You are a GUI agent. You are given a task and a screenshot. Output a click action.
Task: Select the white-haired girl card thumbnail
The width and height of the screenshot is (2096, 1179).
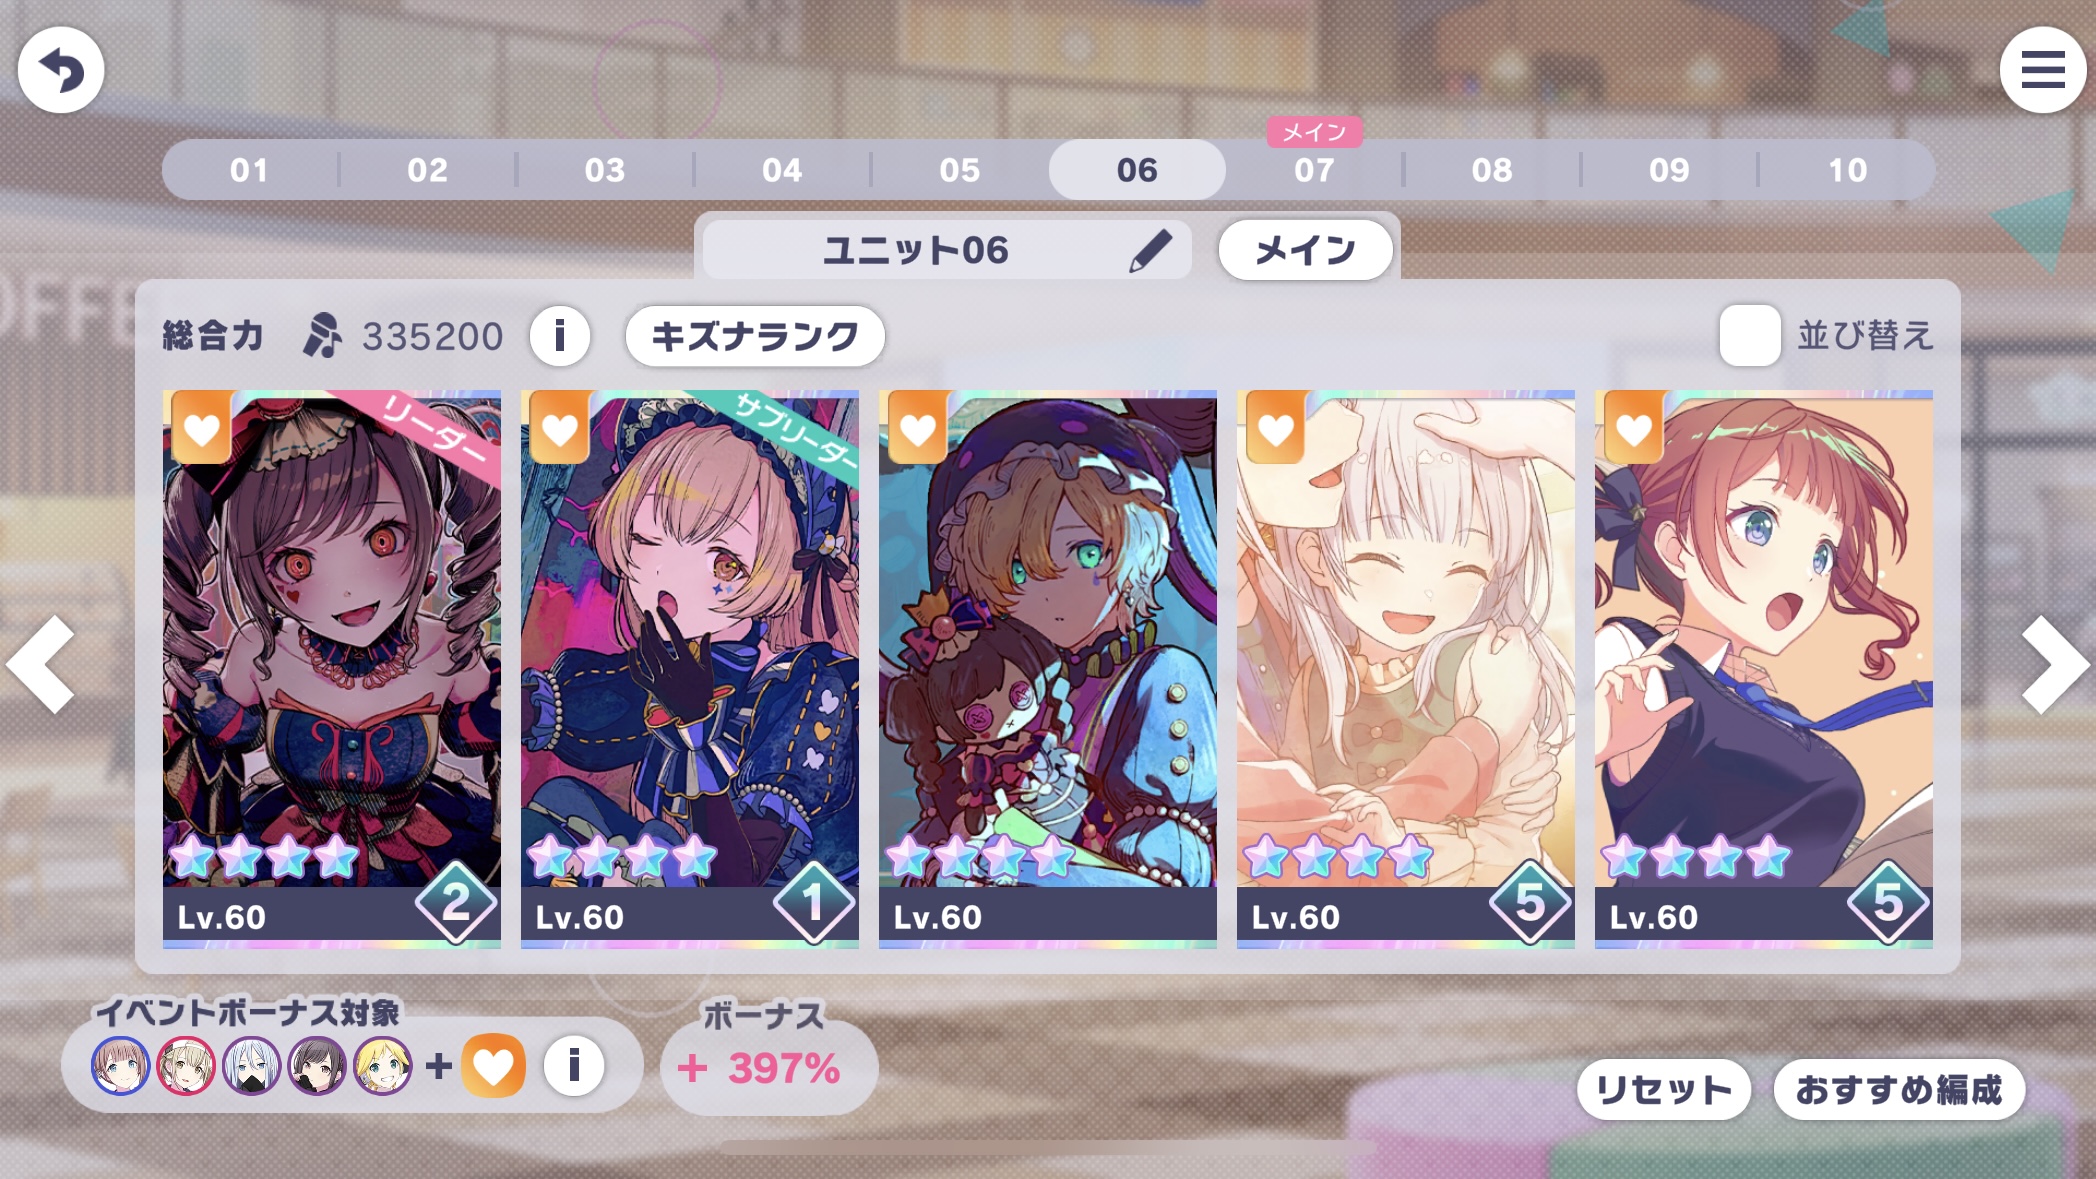1405,668
